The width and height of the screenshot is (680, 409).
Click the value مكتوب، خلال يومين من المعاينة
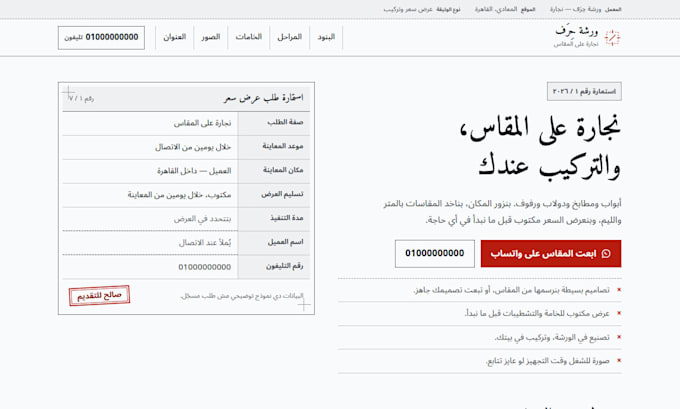[x=179, y=195]
